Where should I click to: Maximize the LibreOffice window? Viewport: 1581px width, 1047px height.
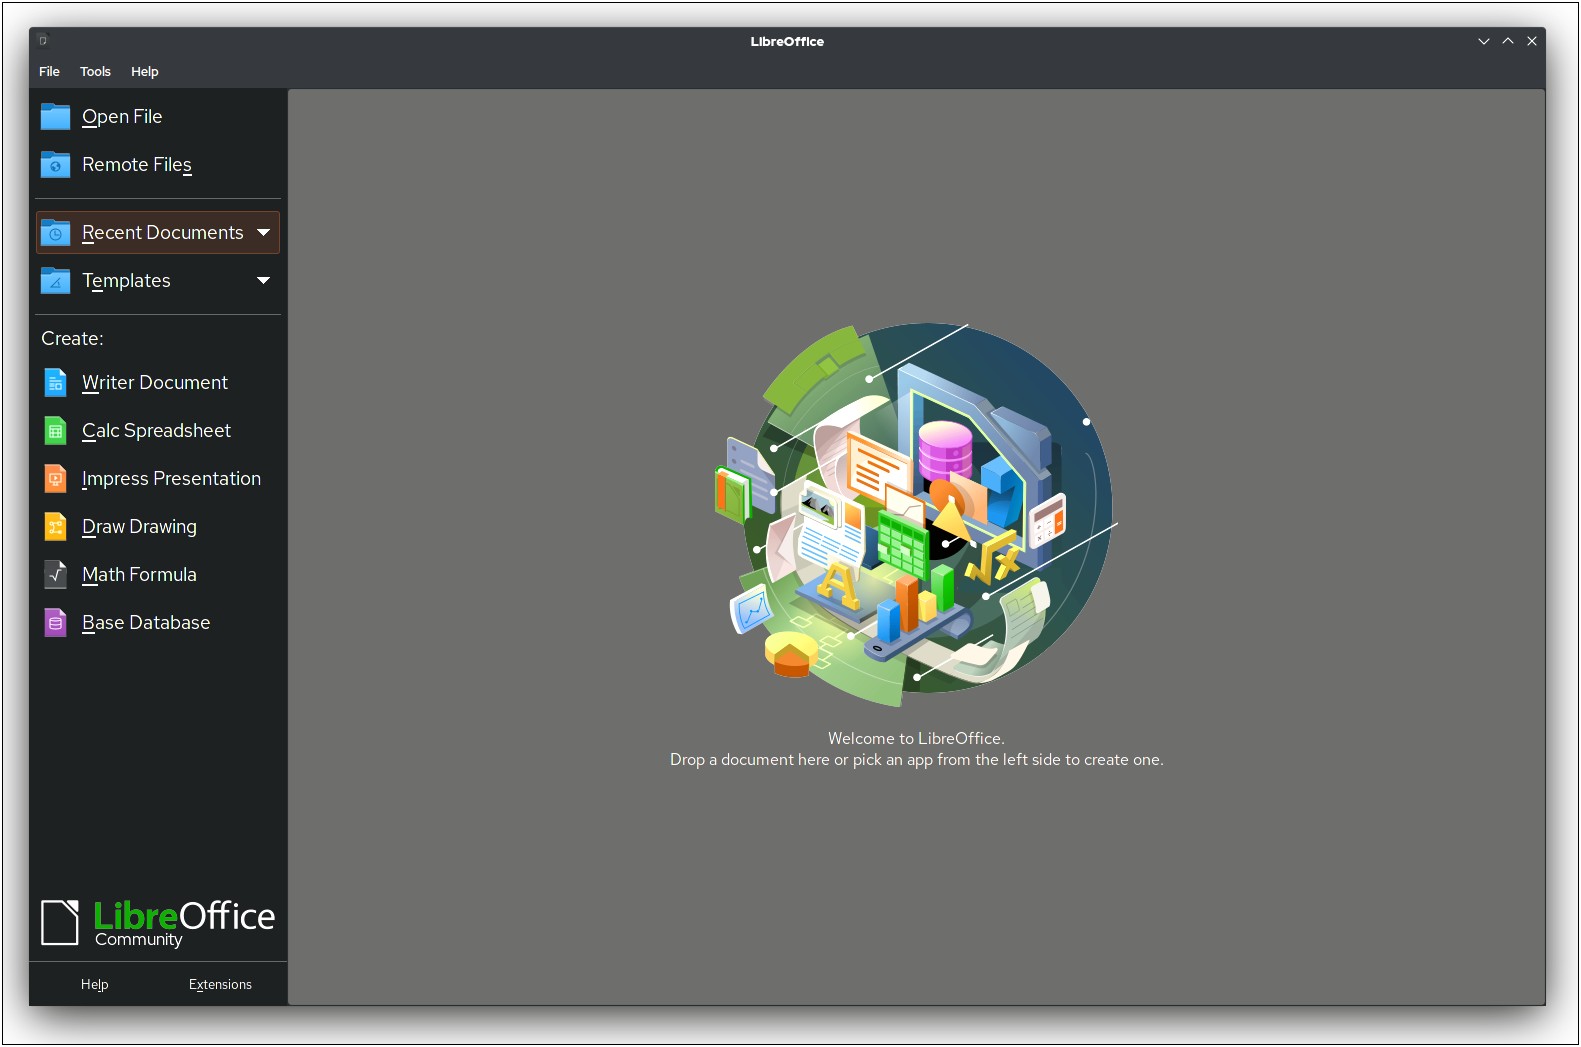point(1508,41)
